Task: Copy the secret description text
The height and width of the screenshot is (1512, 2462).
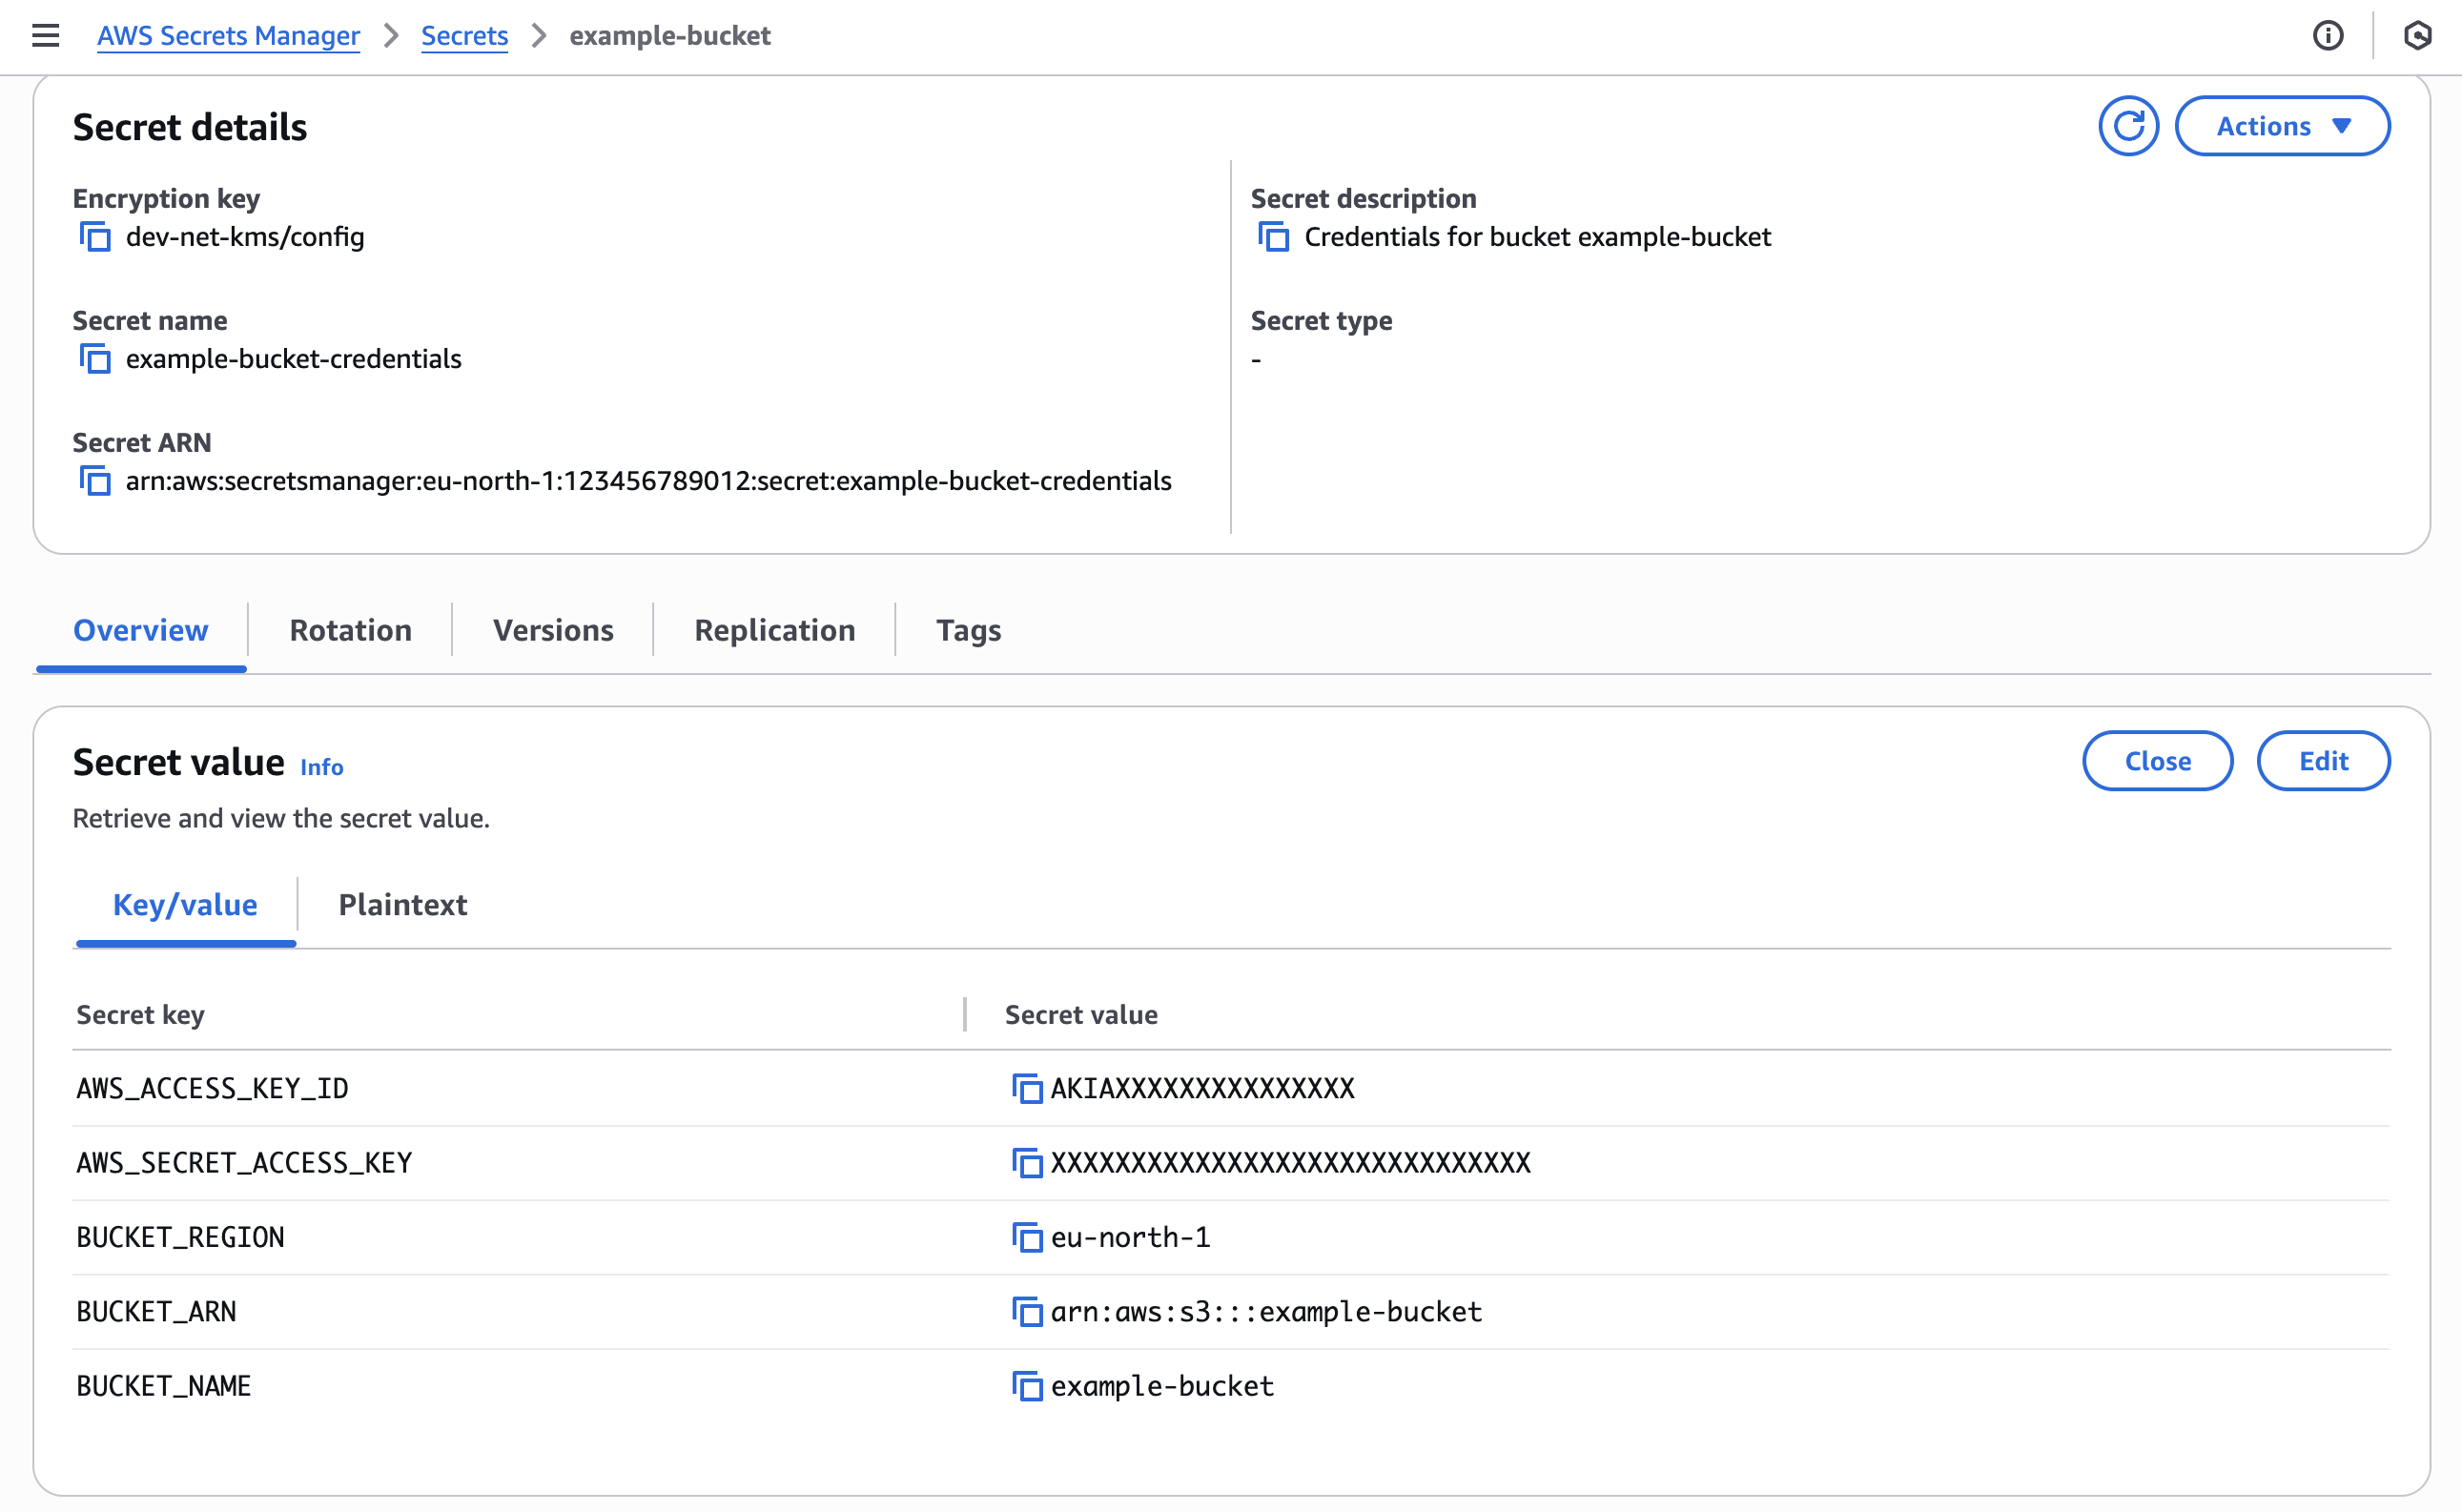Action: click(x=1273, y=237)
